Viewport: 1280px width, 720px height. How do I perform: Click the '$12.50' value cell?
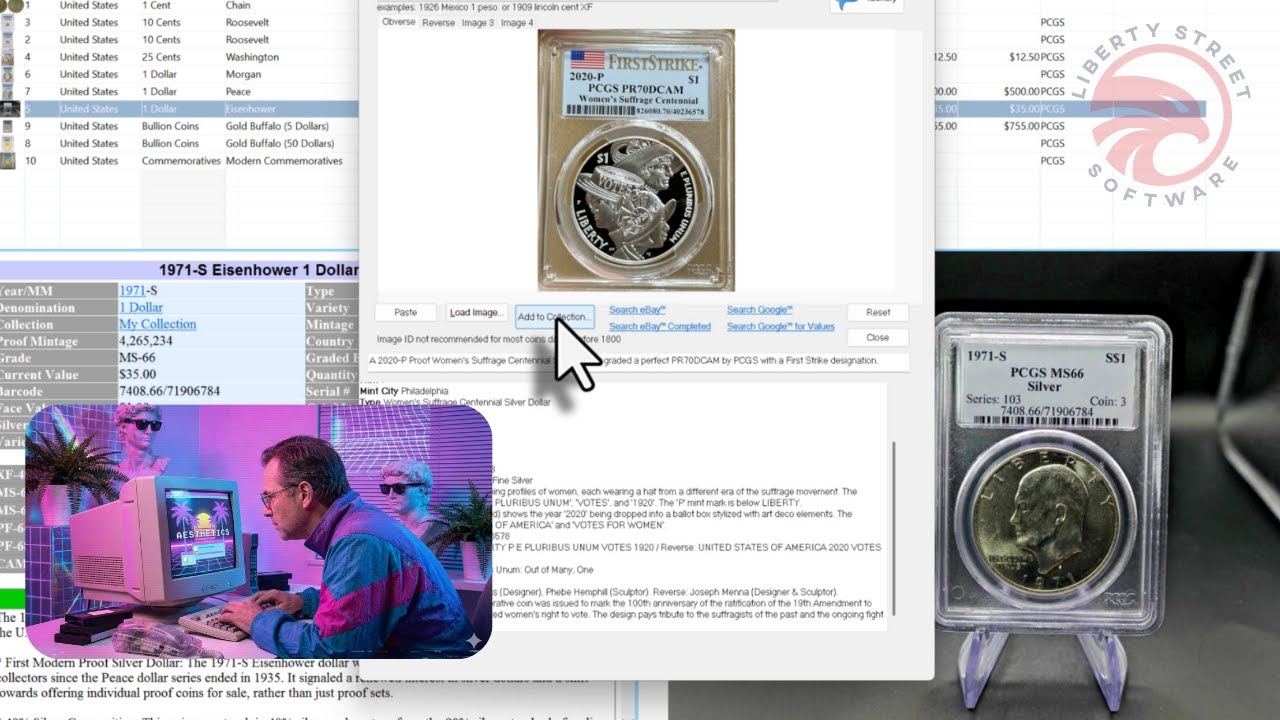coord(1022,57)
